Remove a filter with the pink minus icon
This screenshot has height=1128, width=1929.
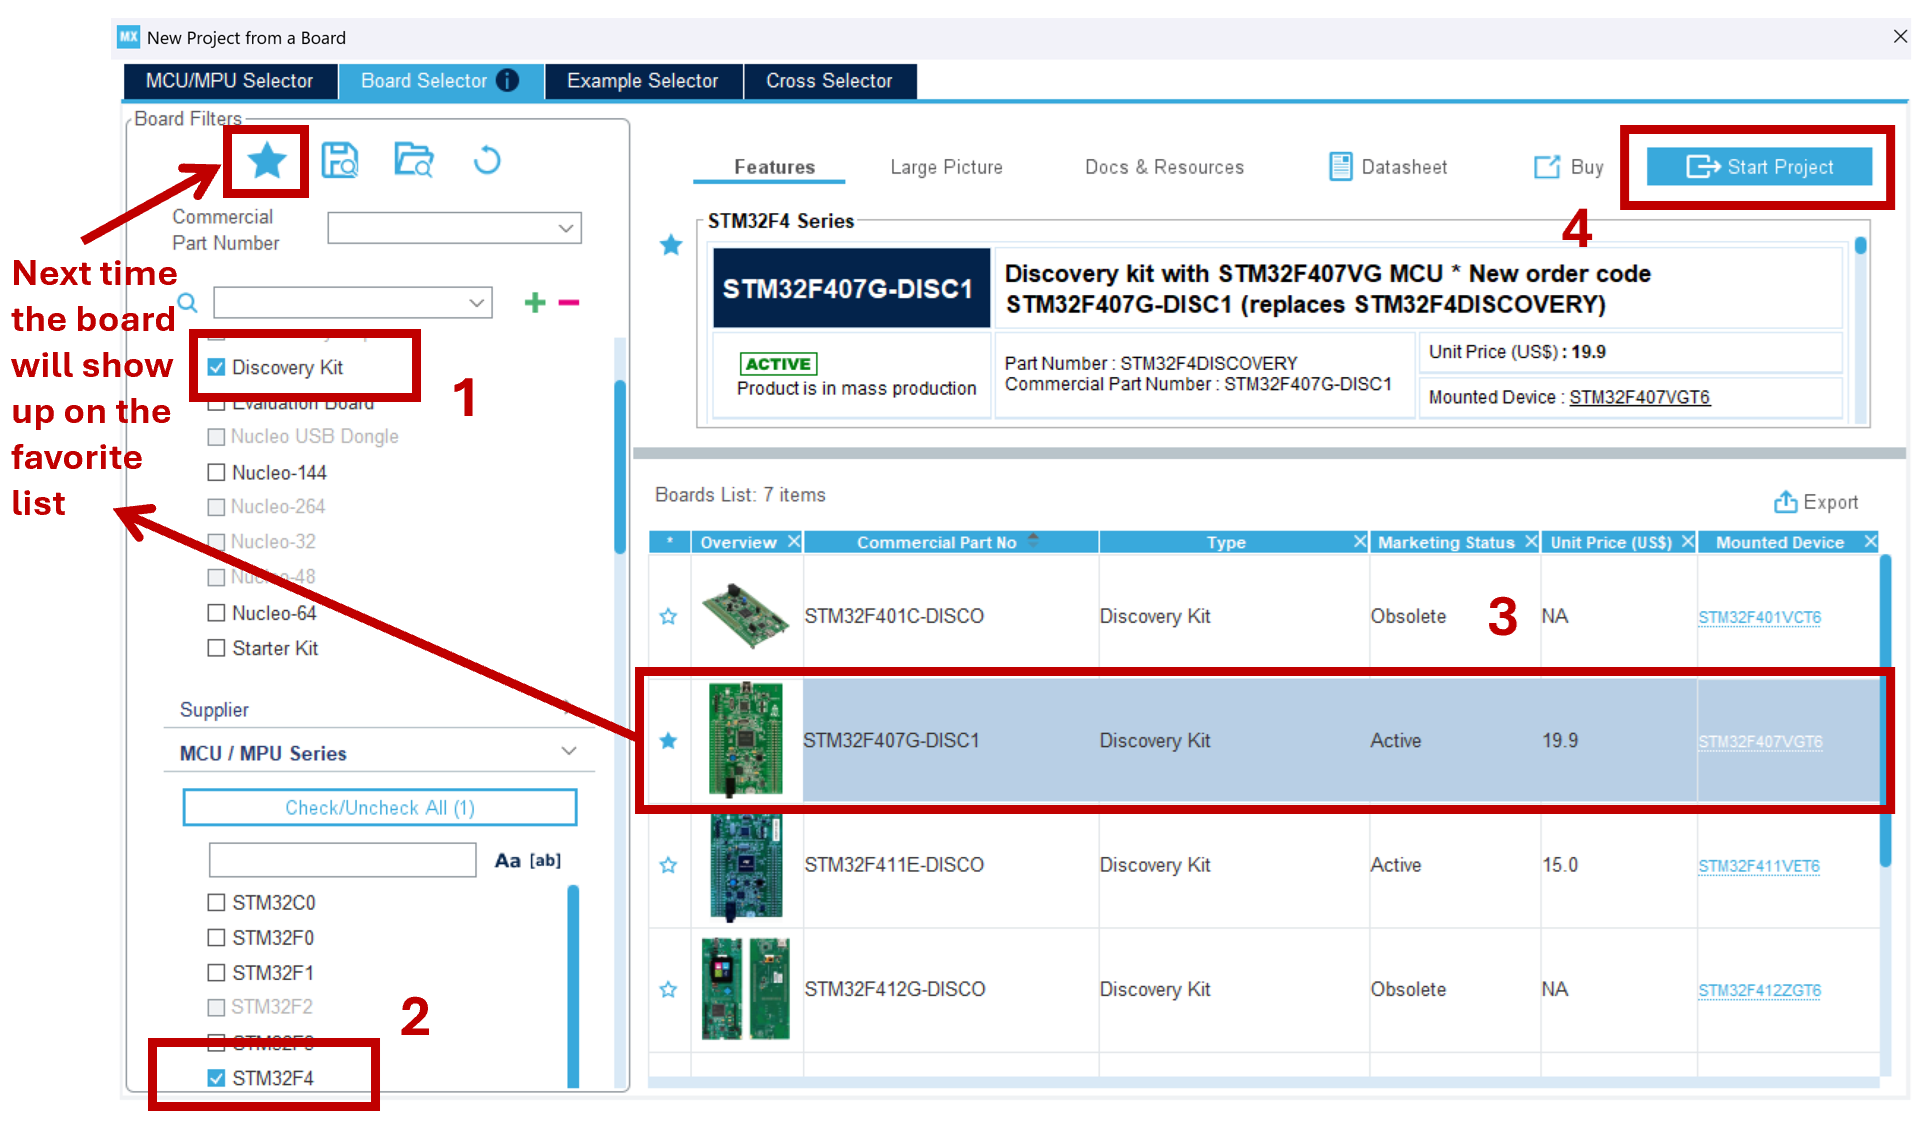[569, 302]
